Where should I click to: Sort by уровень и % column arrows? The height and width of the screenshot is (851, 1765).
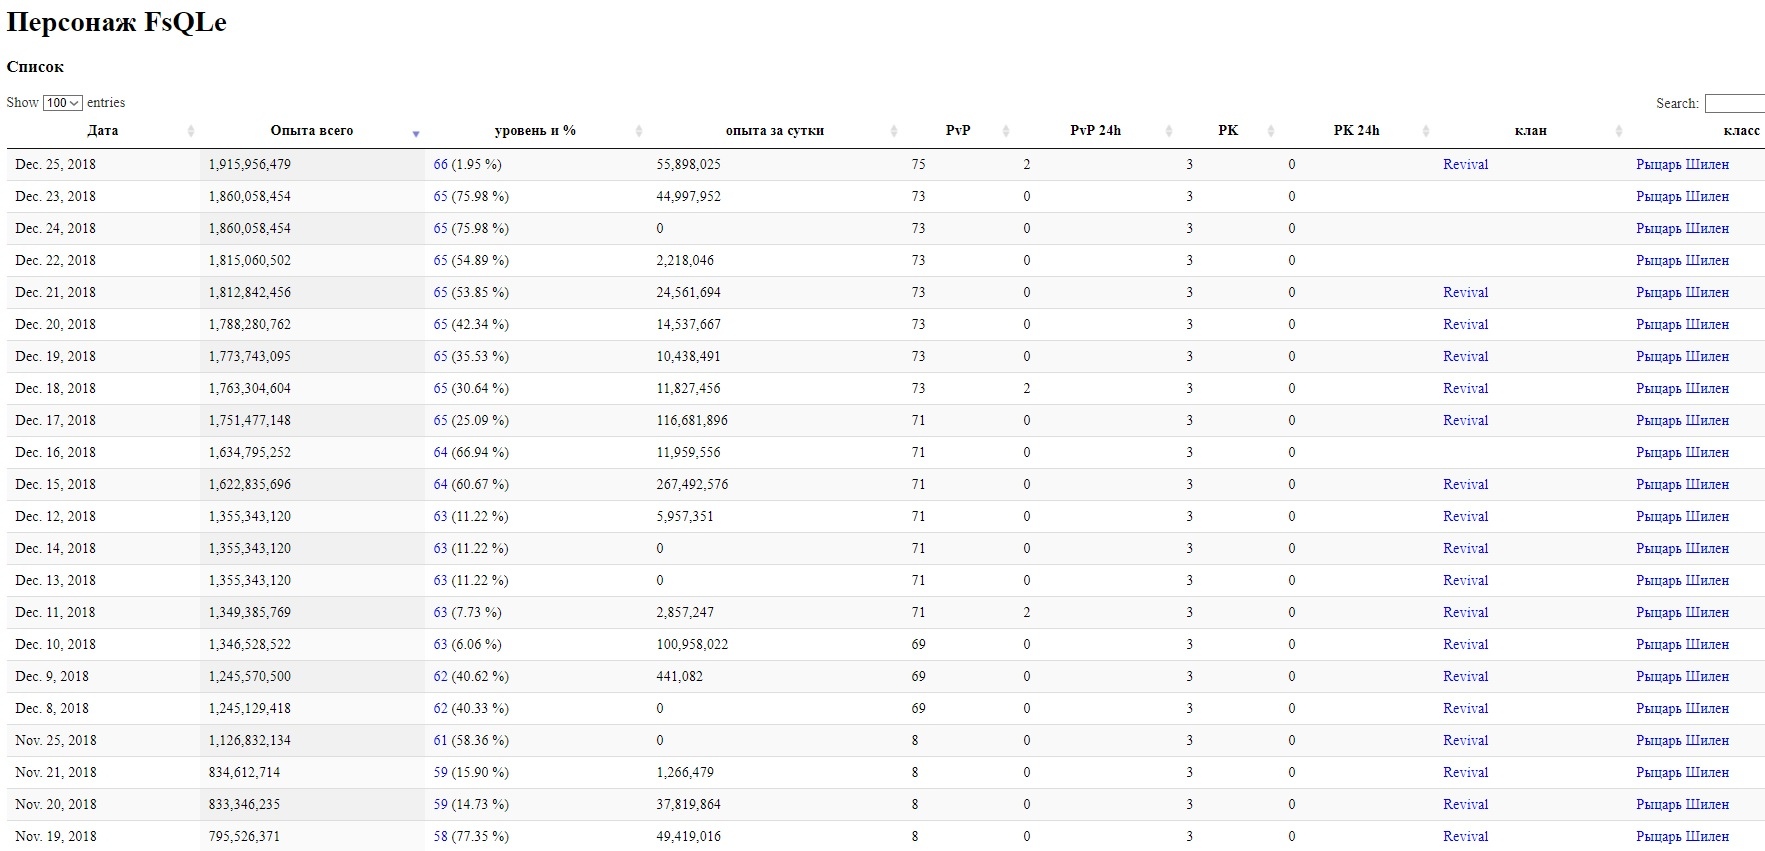click(x=639, y=131)
